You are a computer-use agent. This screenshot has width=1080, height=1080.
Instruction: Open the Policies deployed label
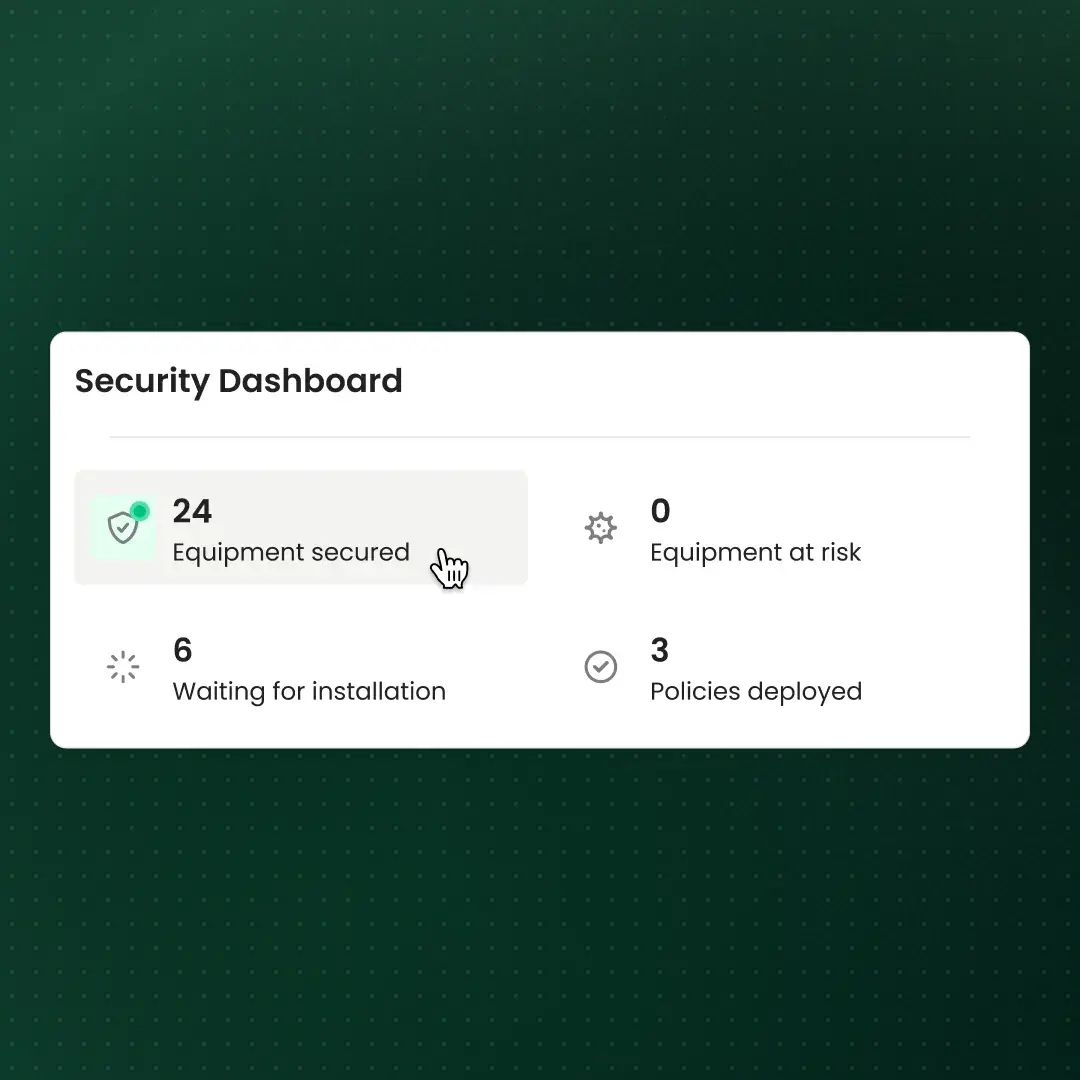coord(756,692)
